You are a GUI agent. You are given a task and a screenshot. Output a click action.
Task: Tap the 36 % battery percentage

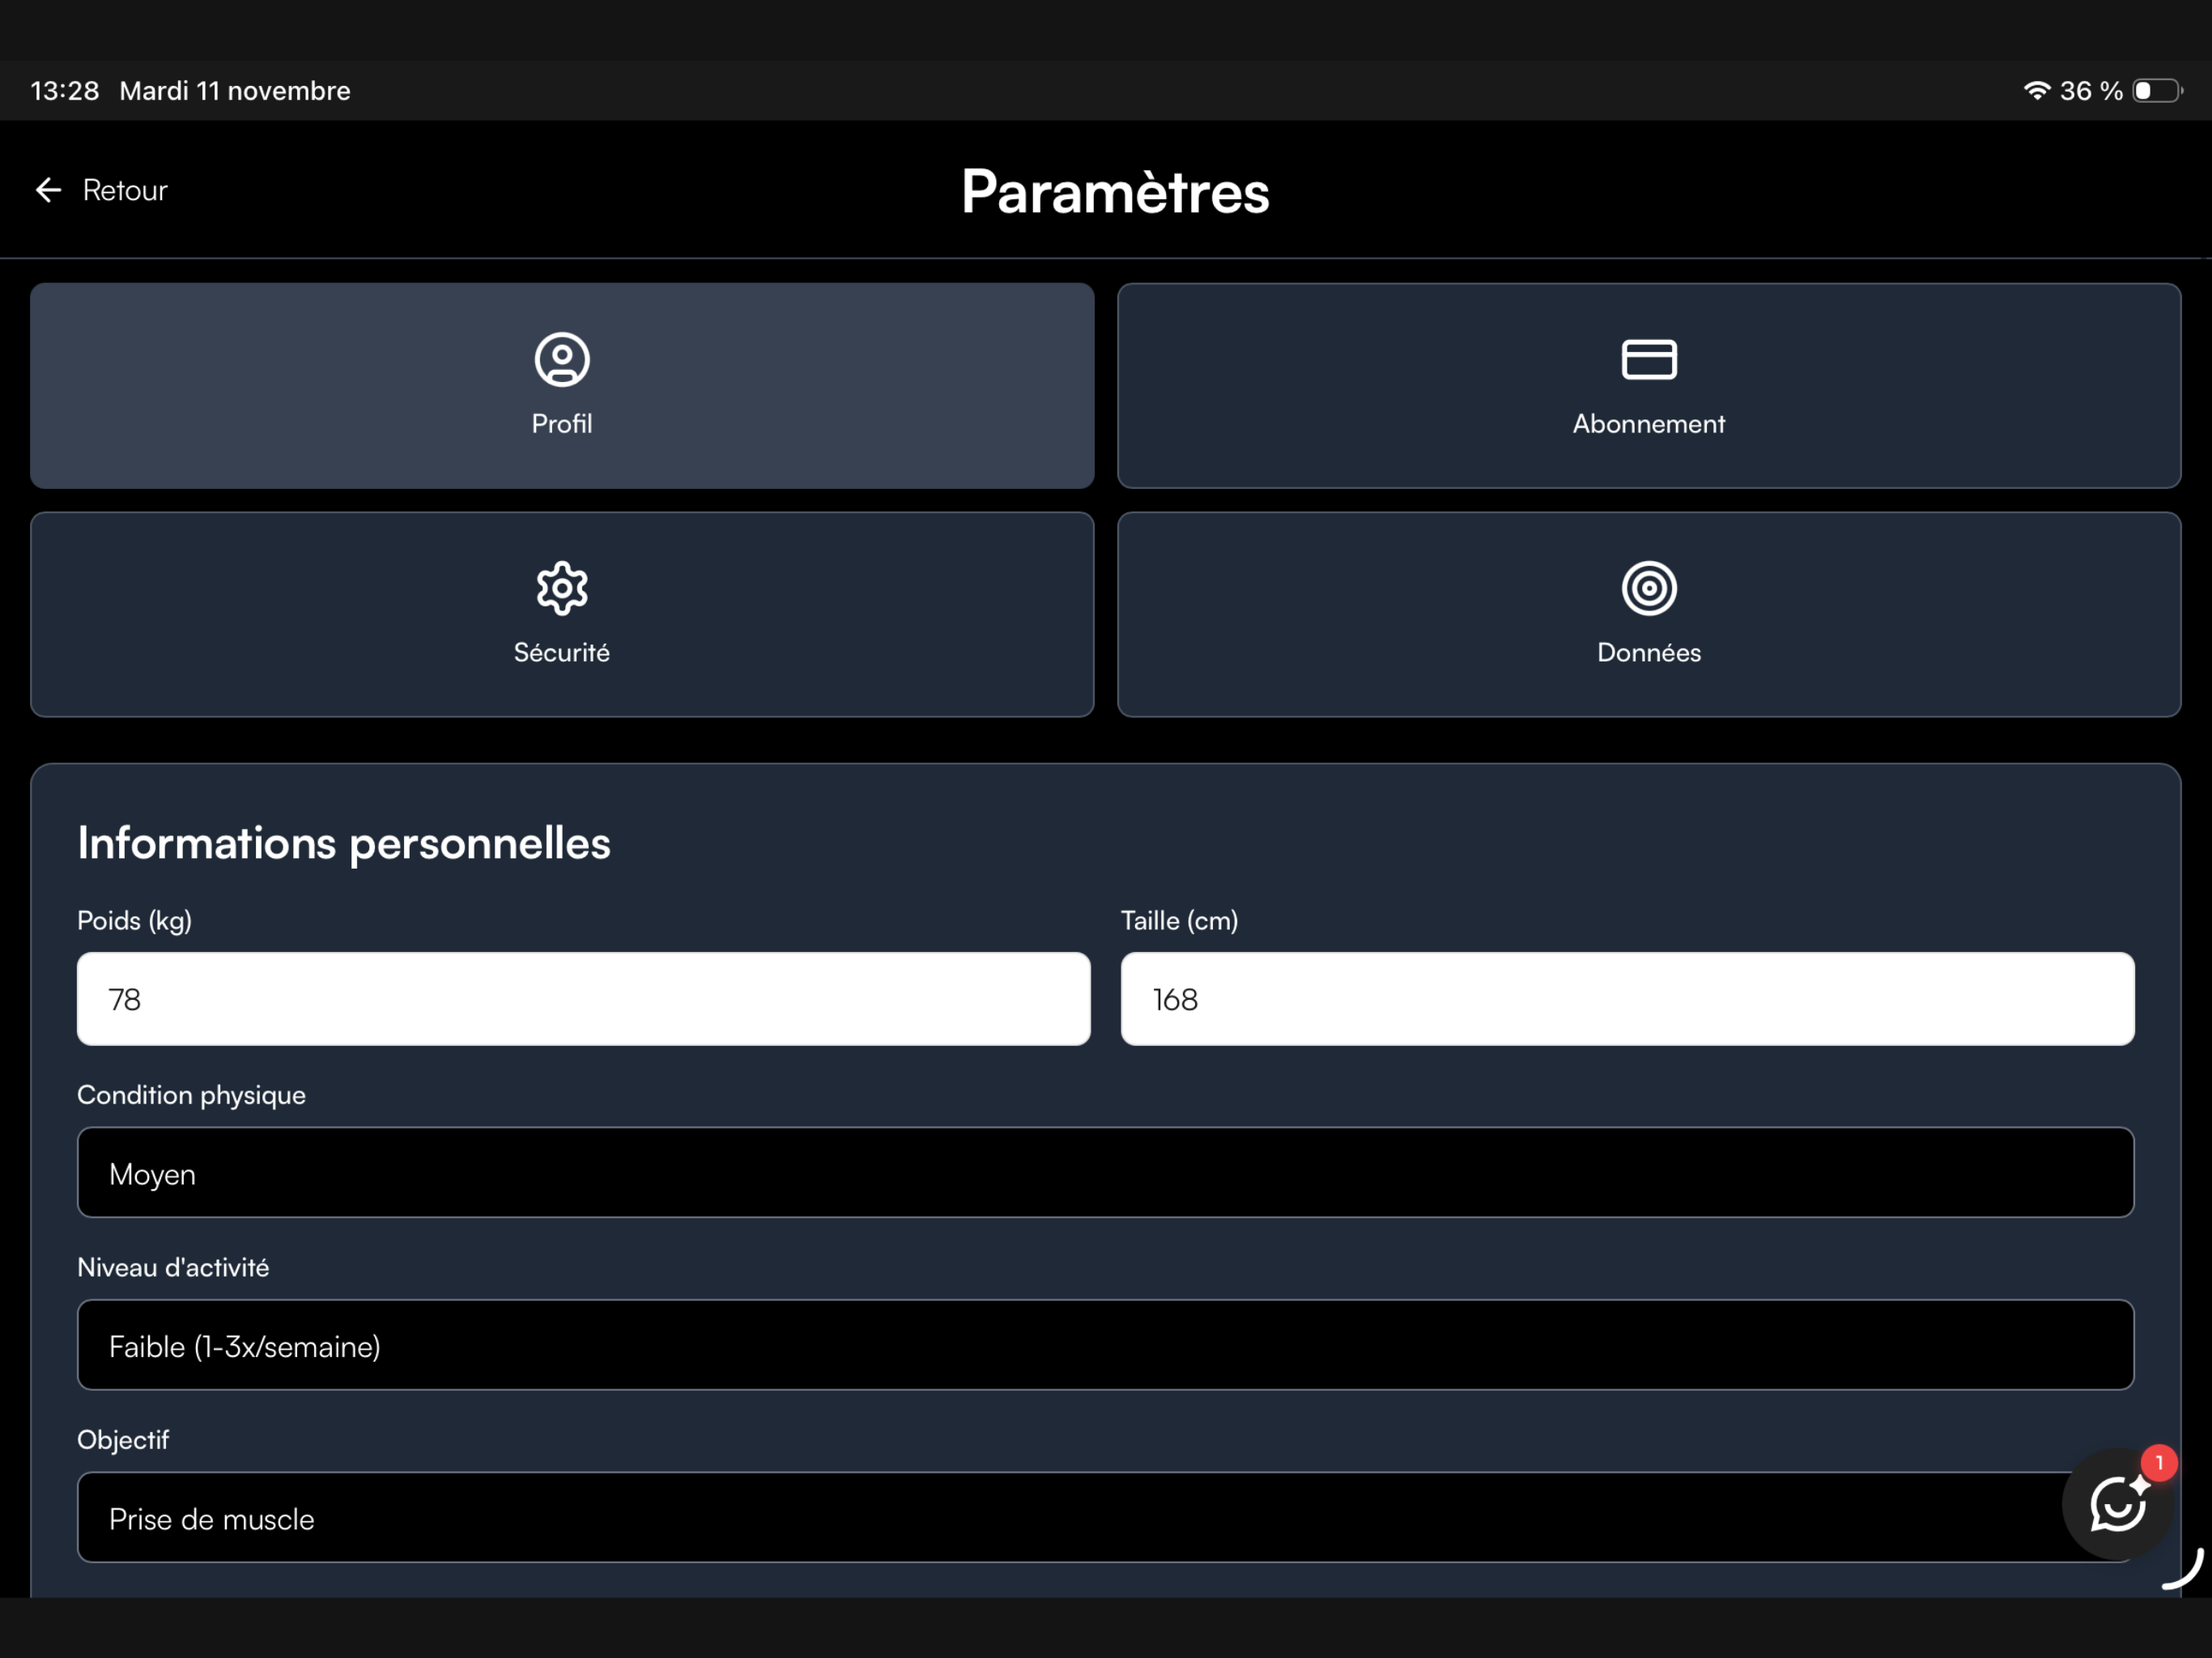point(2091,91)
